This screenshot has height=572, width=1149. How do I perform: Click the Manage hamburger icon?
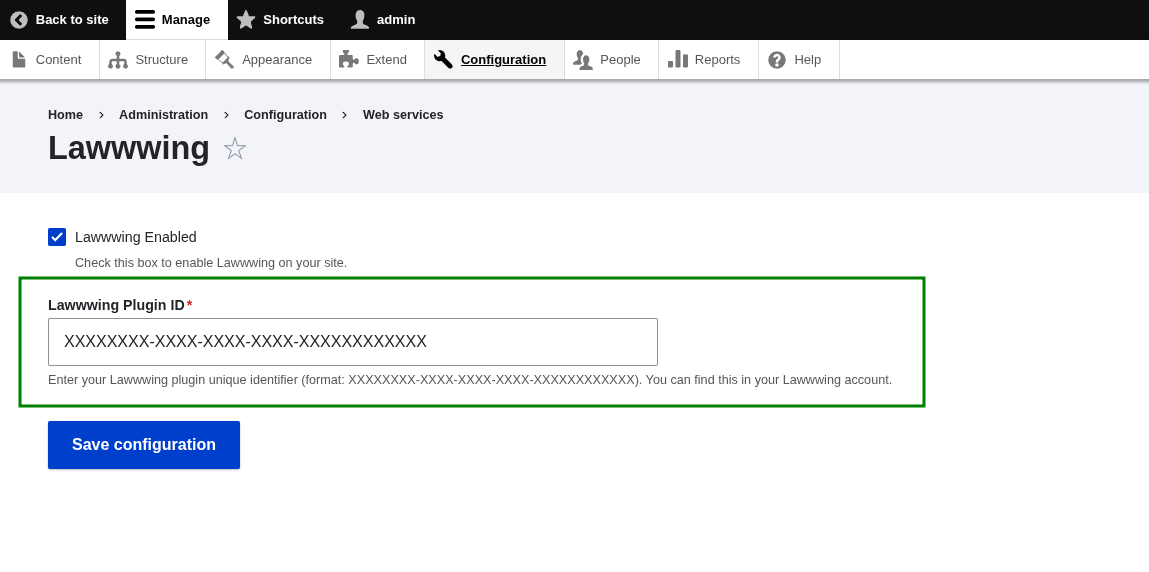point(145,20)
